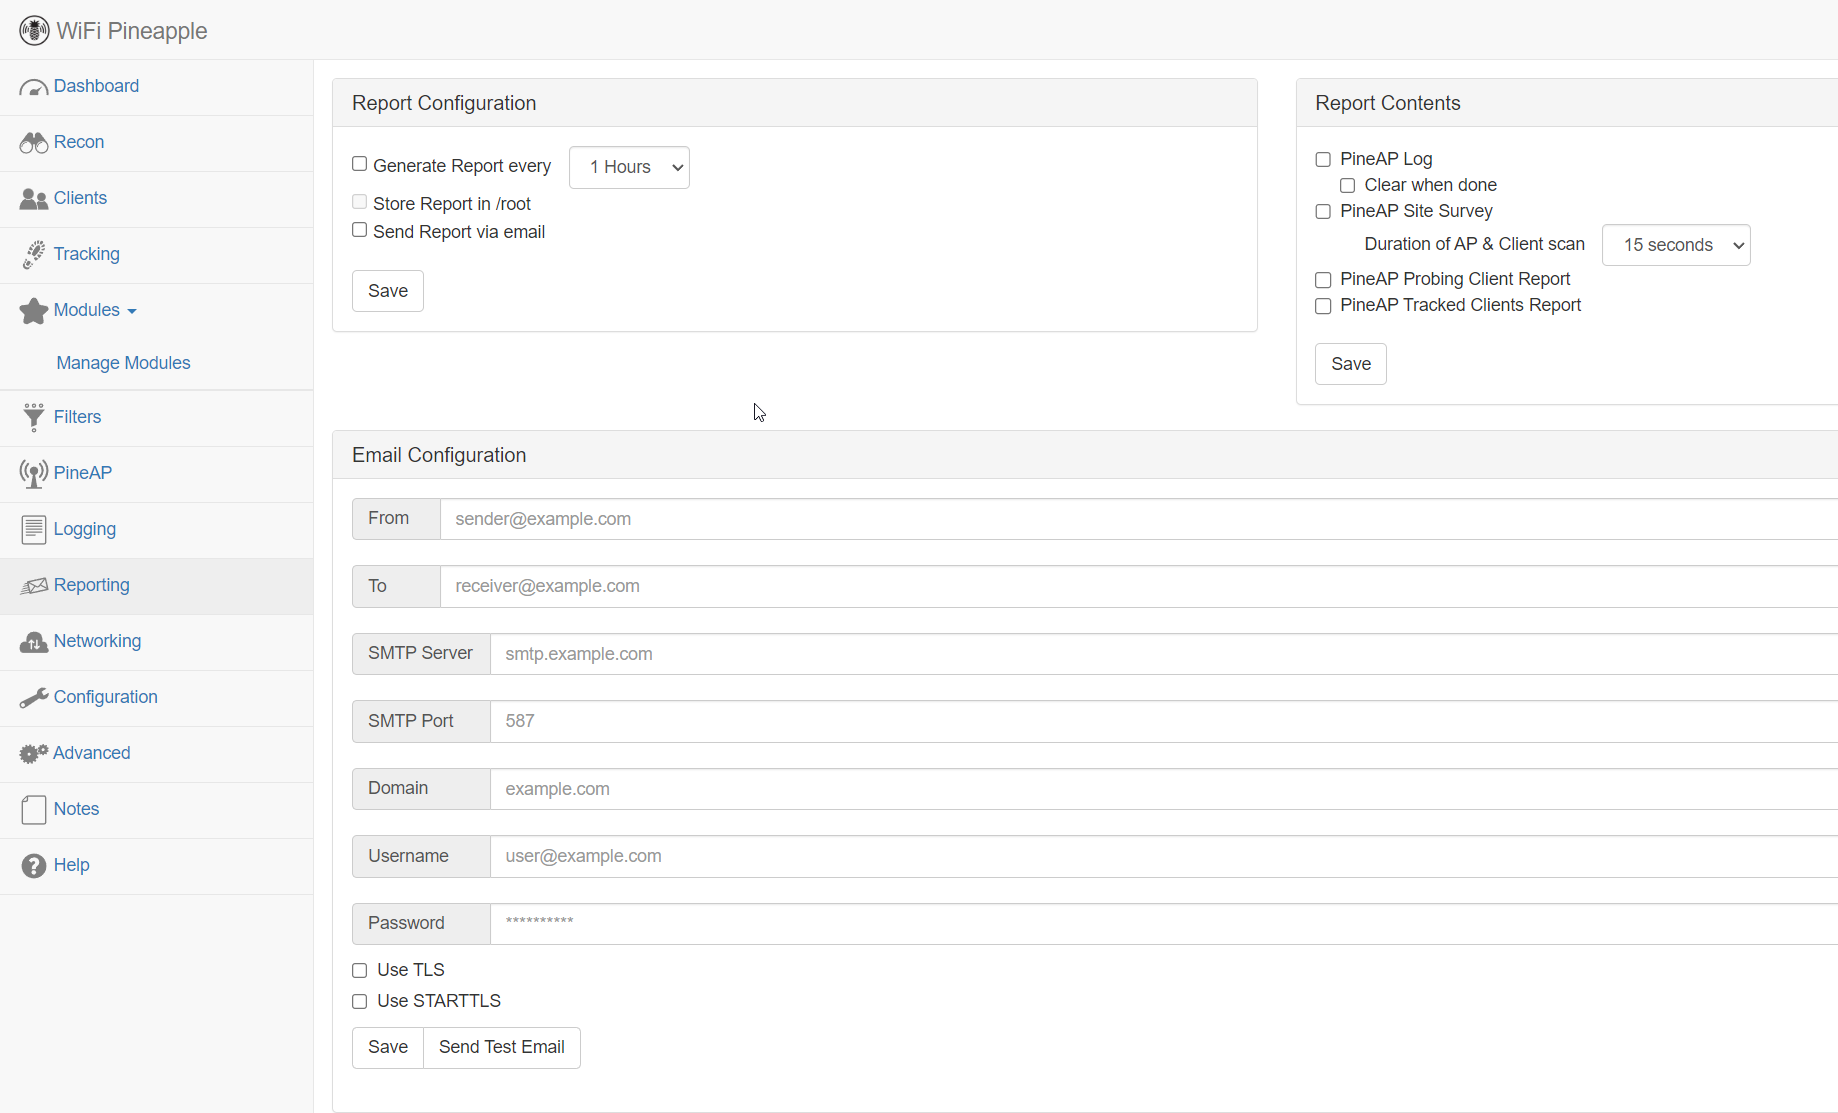Check PineAP Probing Client Report
This screenshot has height=1113, width=1838.
click(x=1323, y=279)
